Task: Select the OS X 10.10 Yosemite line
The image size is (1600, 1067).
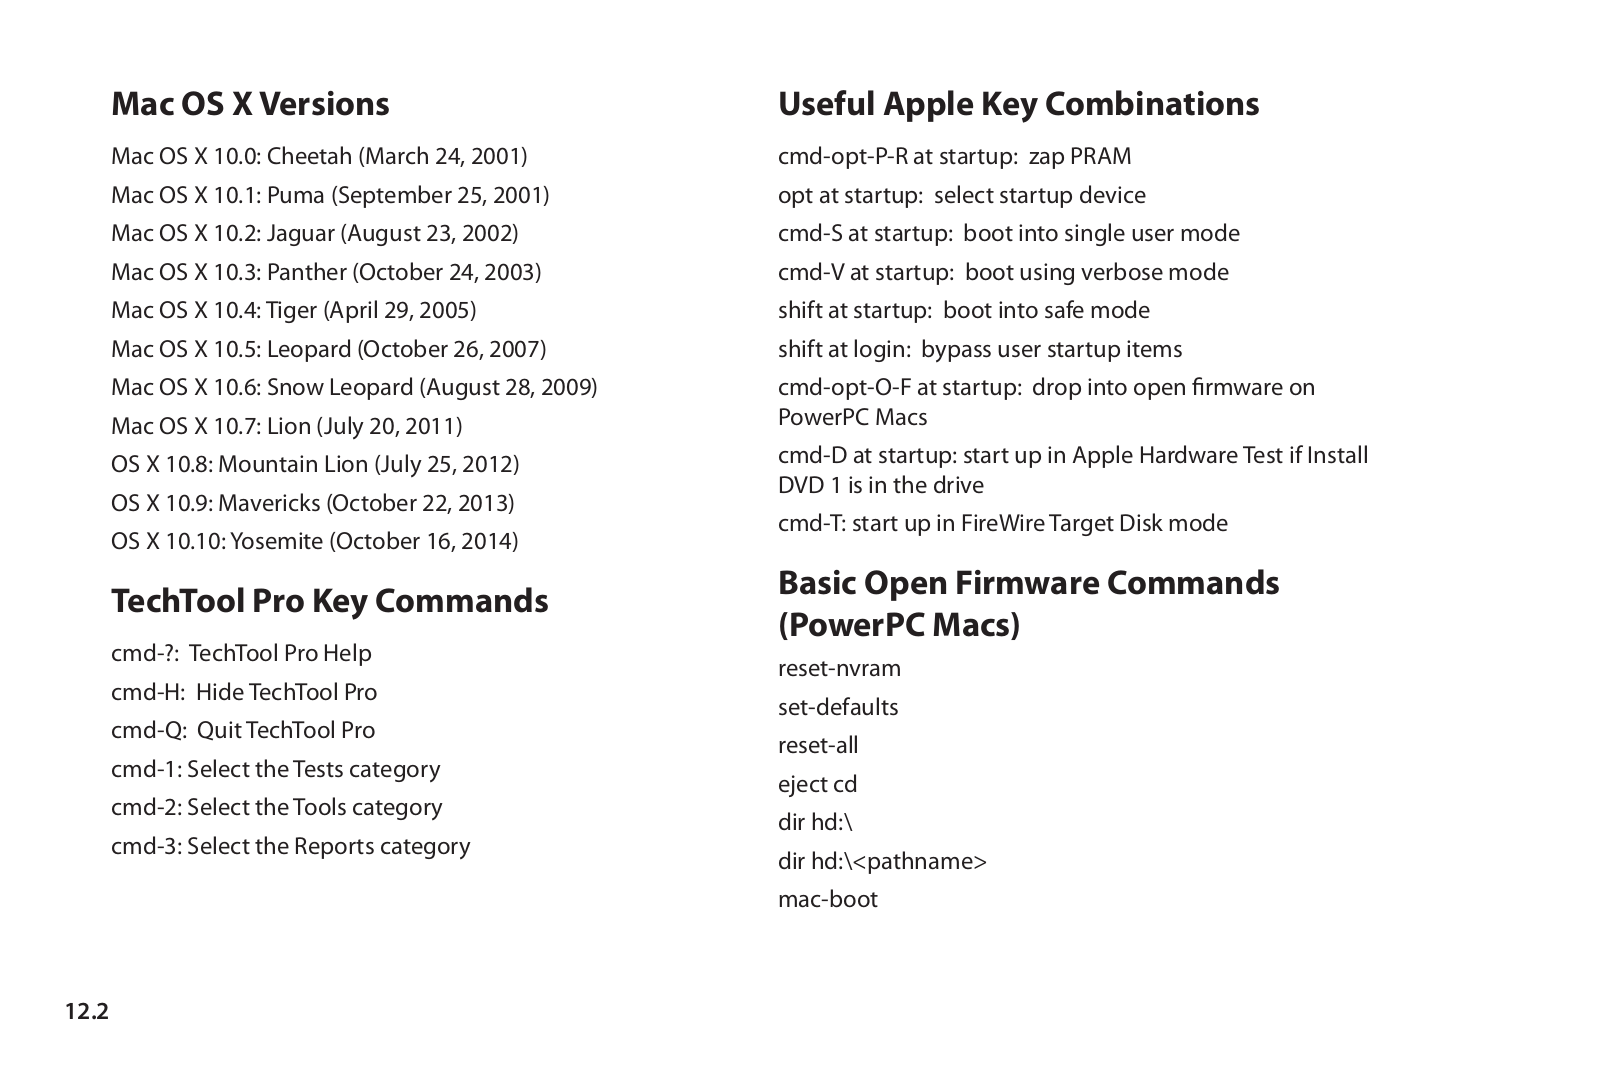Action: [x=315, y=541]
